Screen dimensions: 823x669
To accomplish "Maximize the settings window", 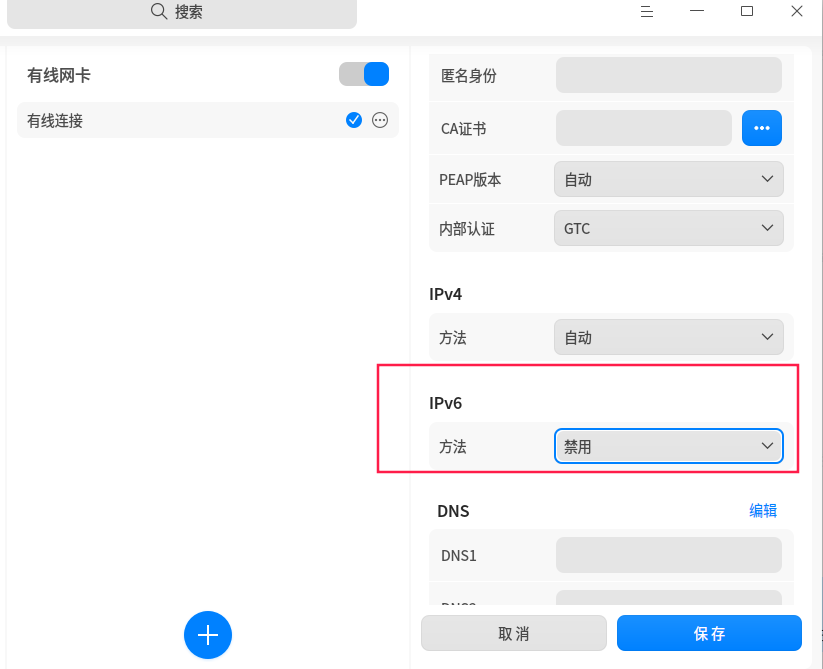I will pyautogui.click(x=746, y=11).
